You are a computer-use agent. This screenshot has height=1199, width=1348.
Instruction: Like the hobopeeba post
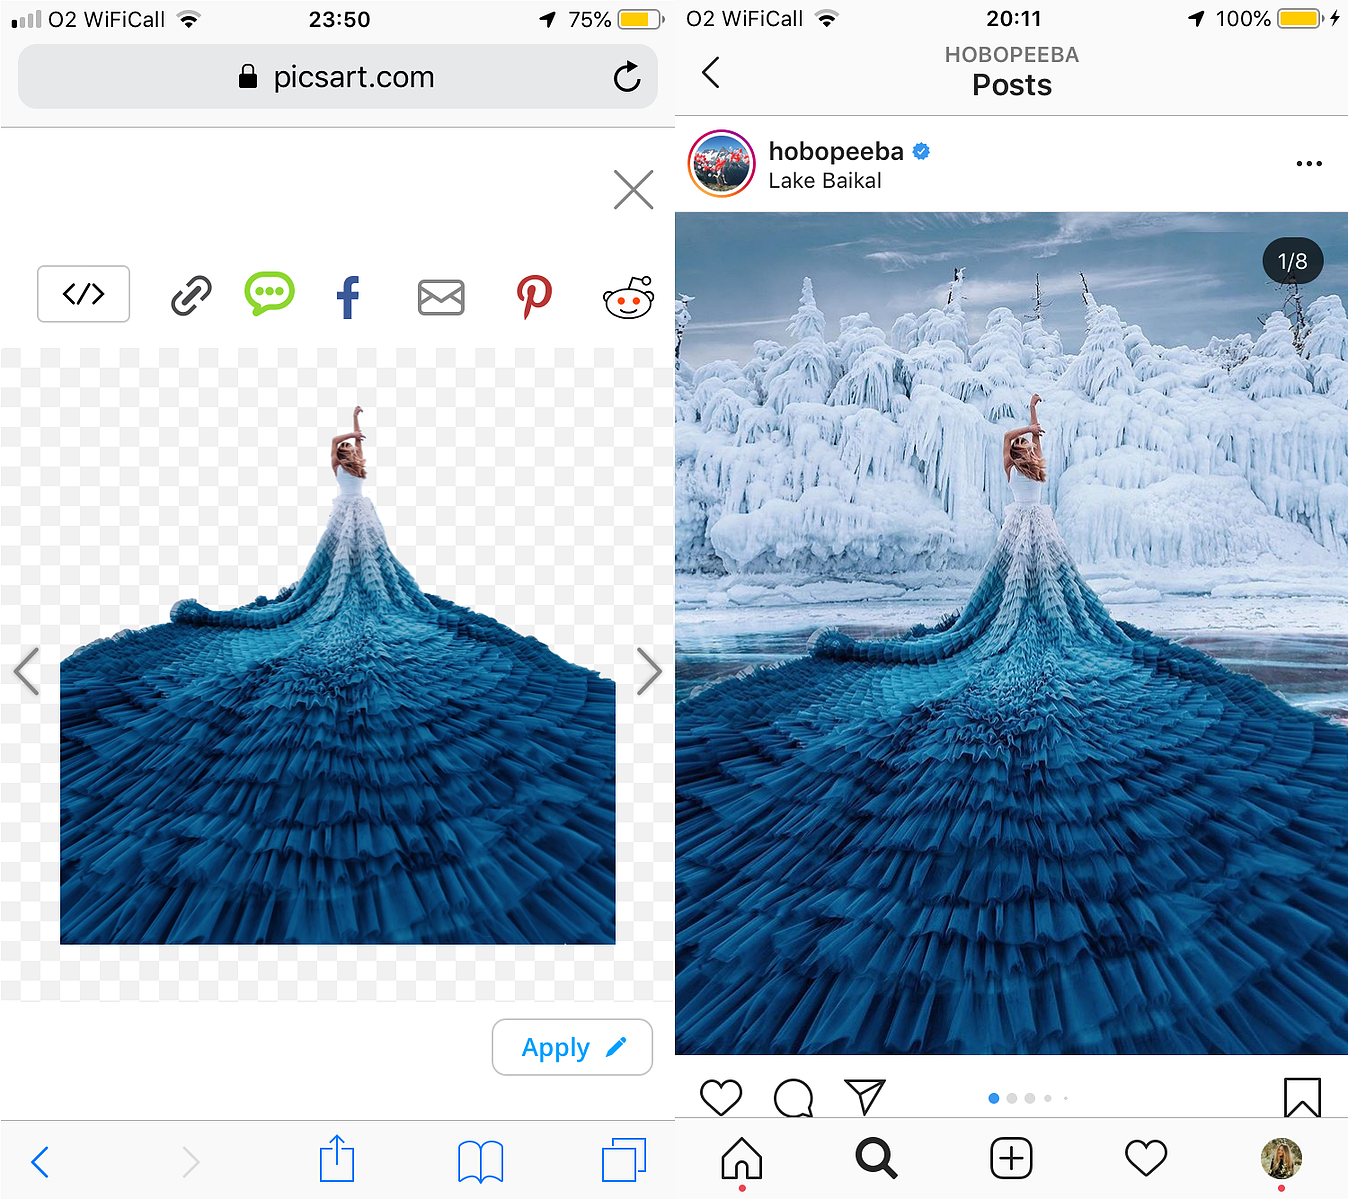720,1097
